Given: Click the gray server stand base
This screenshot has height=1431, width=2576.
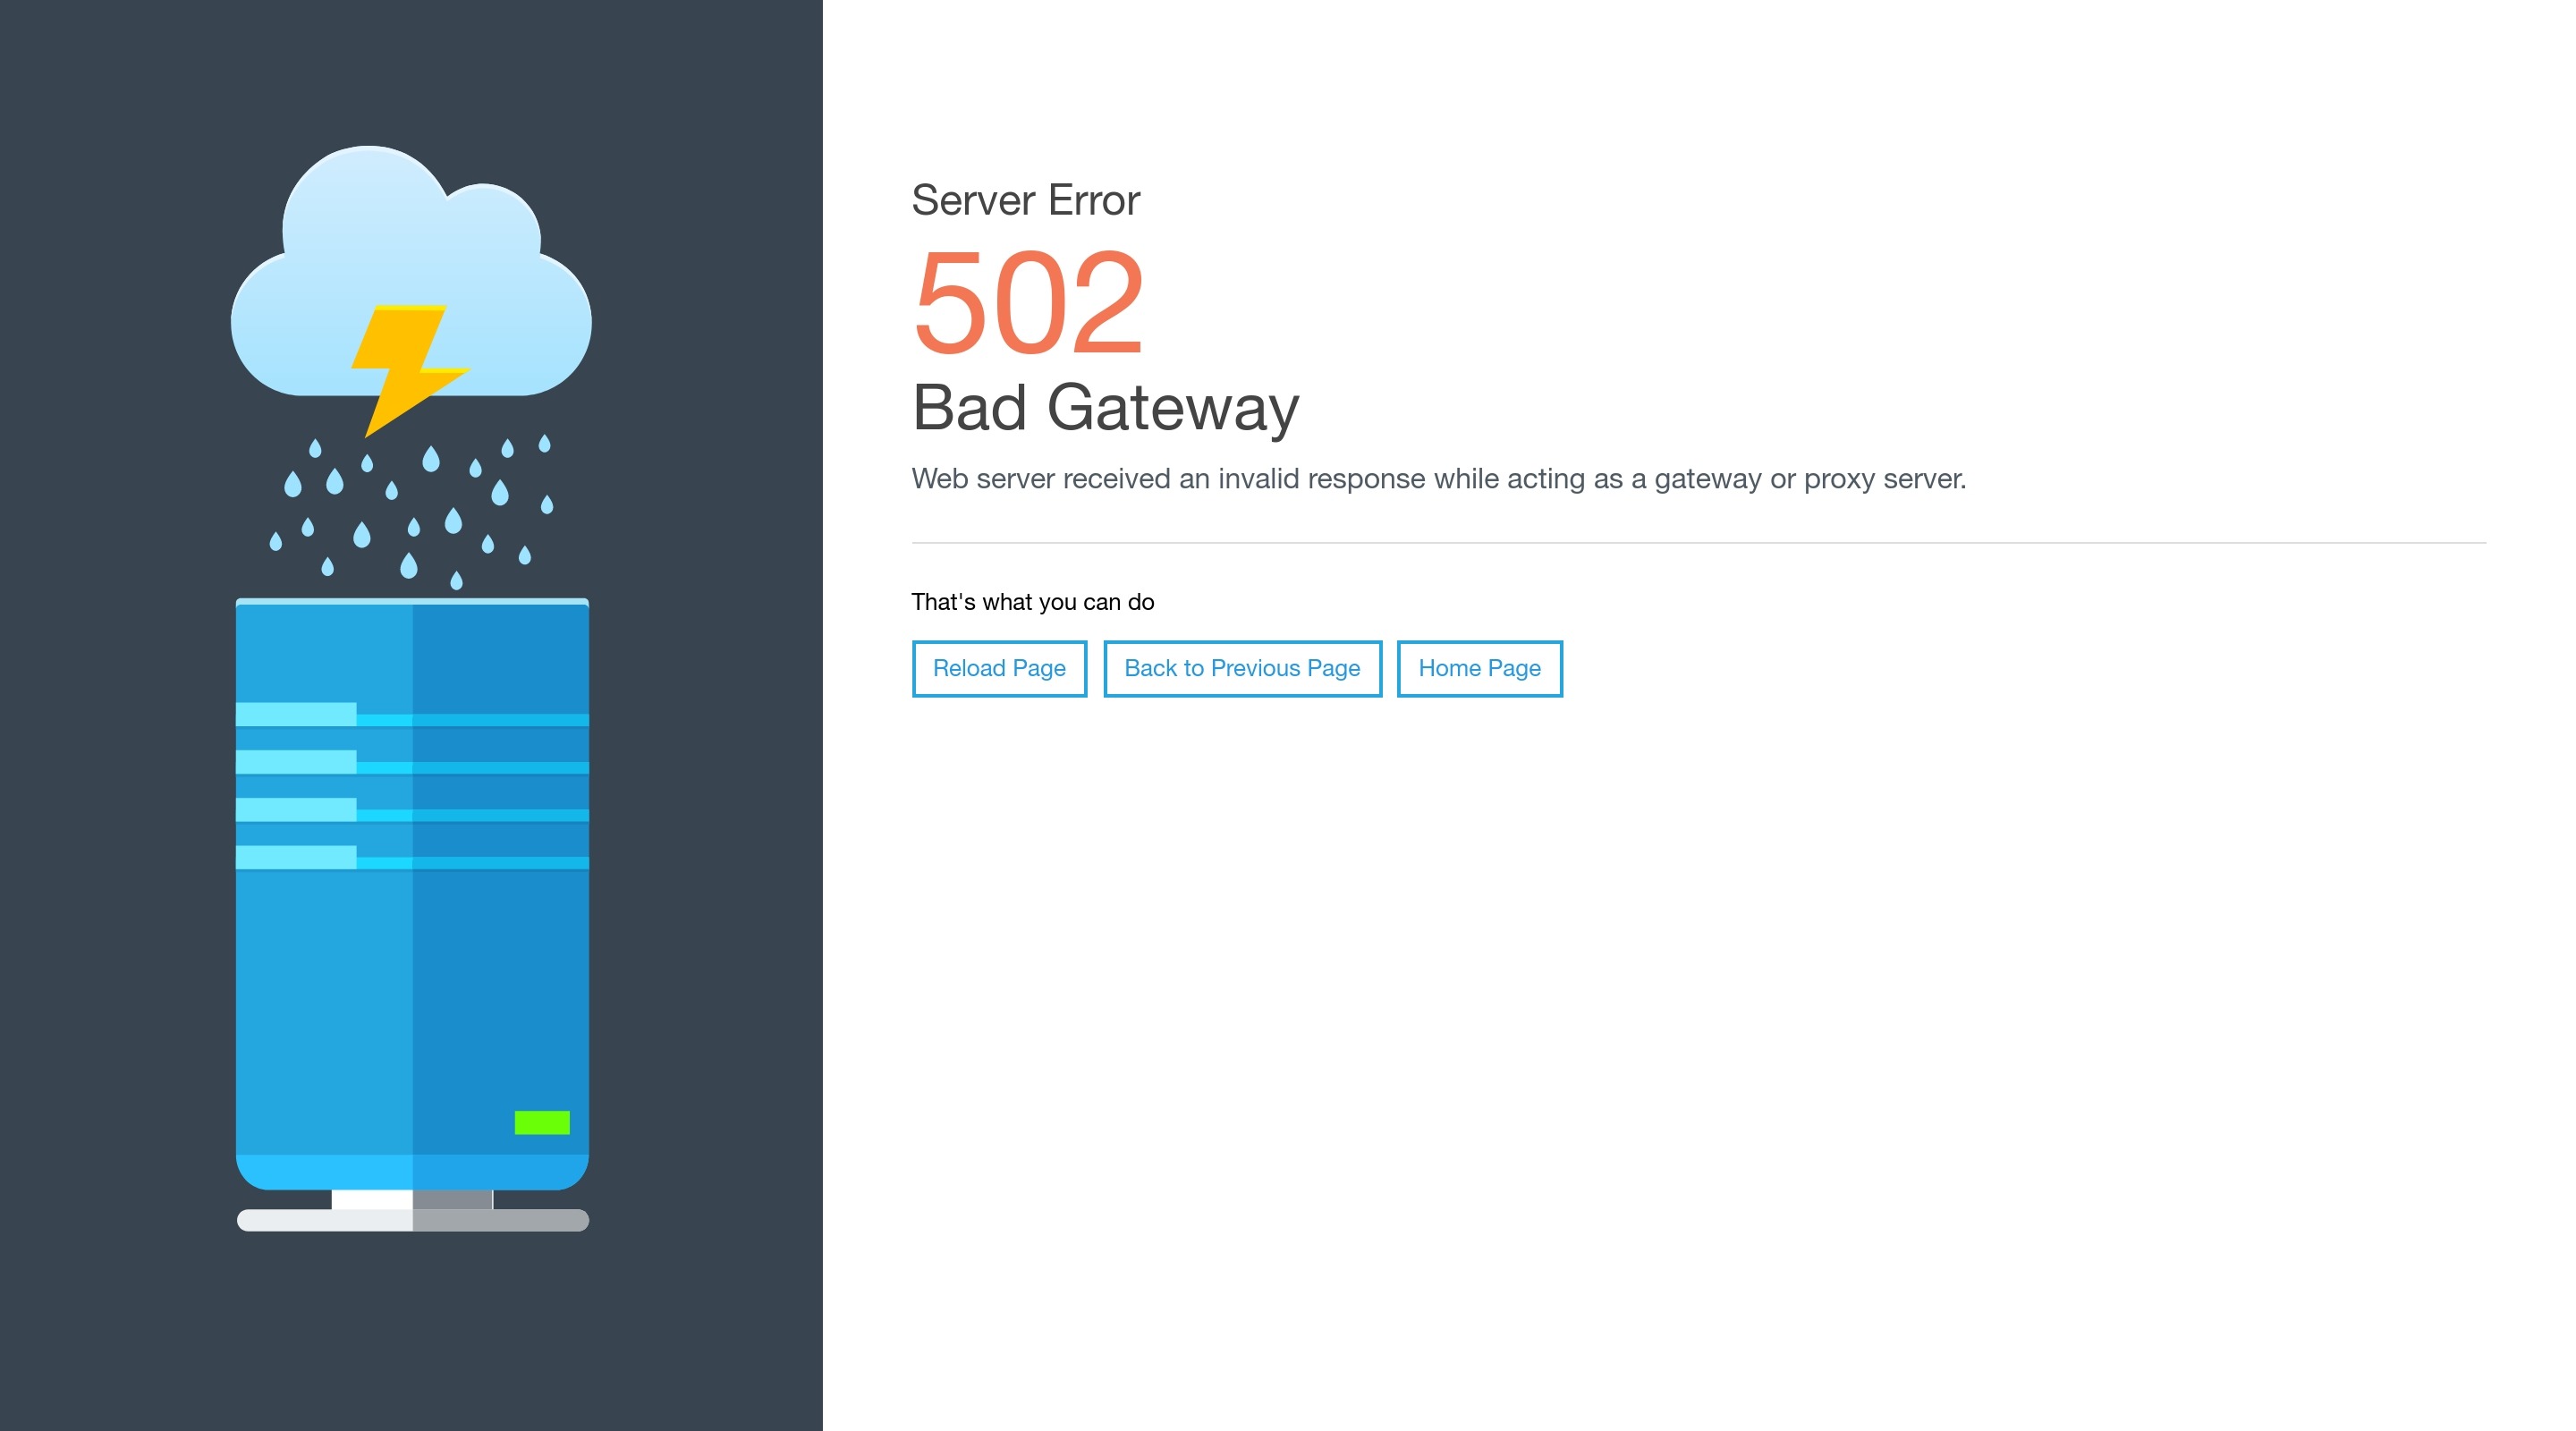Looking at the screenshot, I should (412, 1220).
